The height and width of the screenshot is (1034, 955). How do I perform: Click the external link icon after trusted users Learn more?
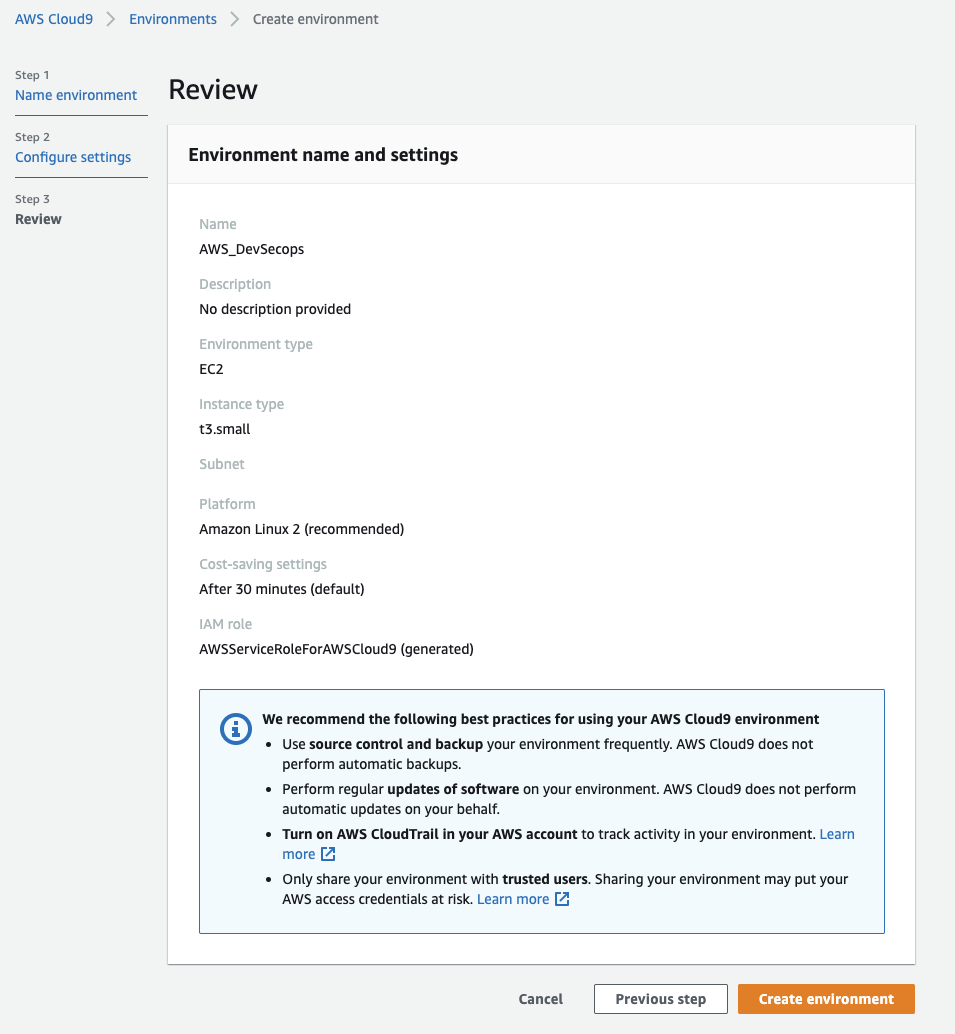pyautogui.click(x=560, y=899)
